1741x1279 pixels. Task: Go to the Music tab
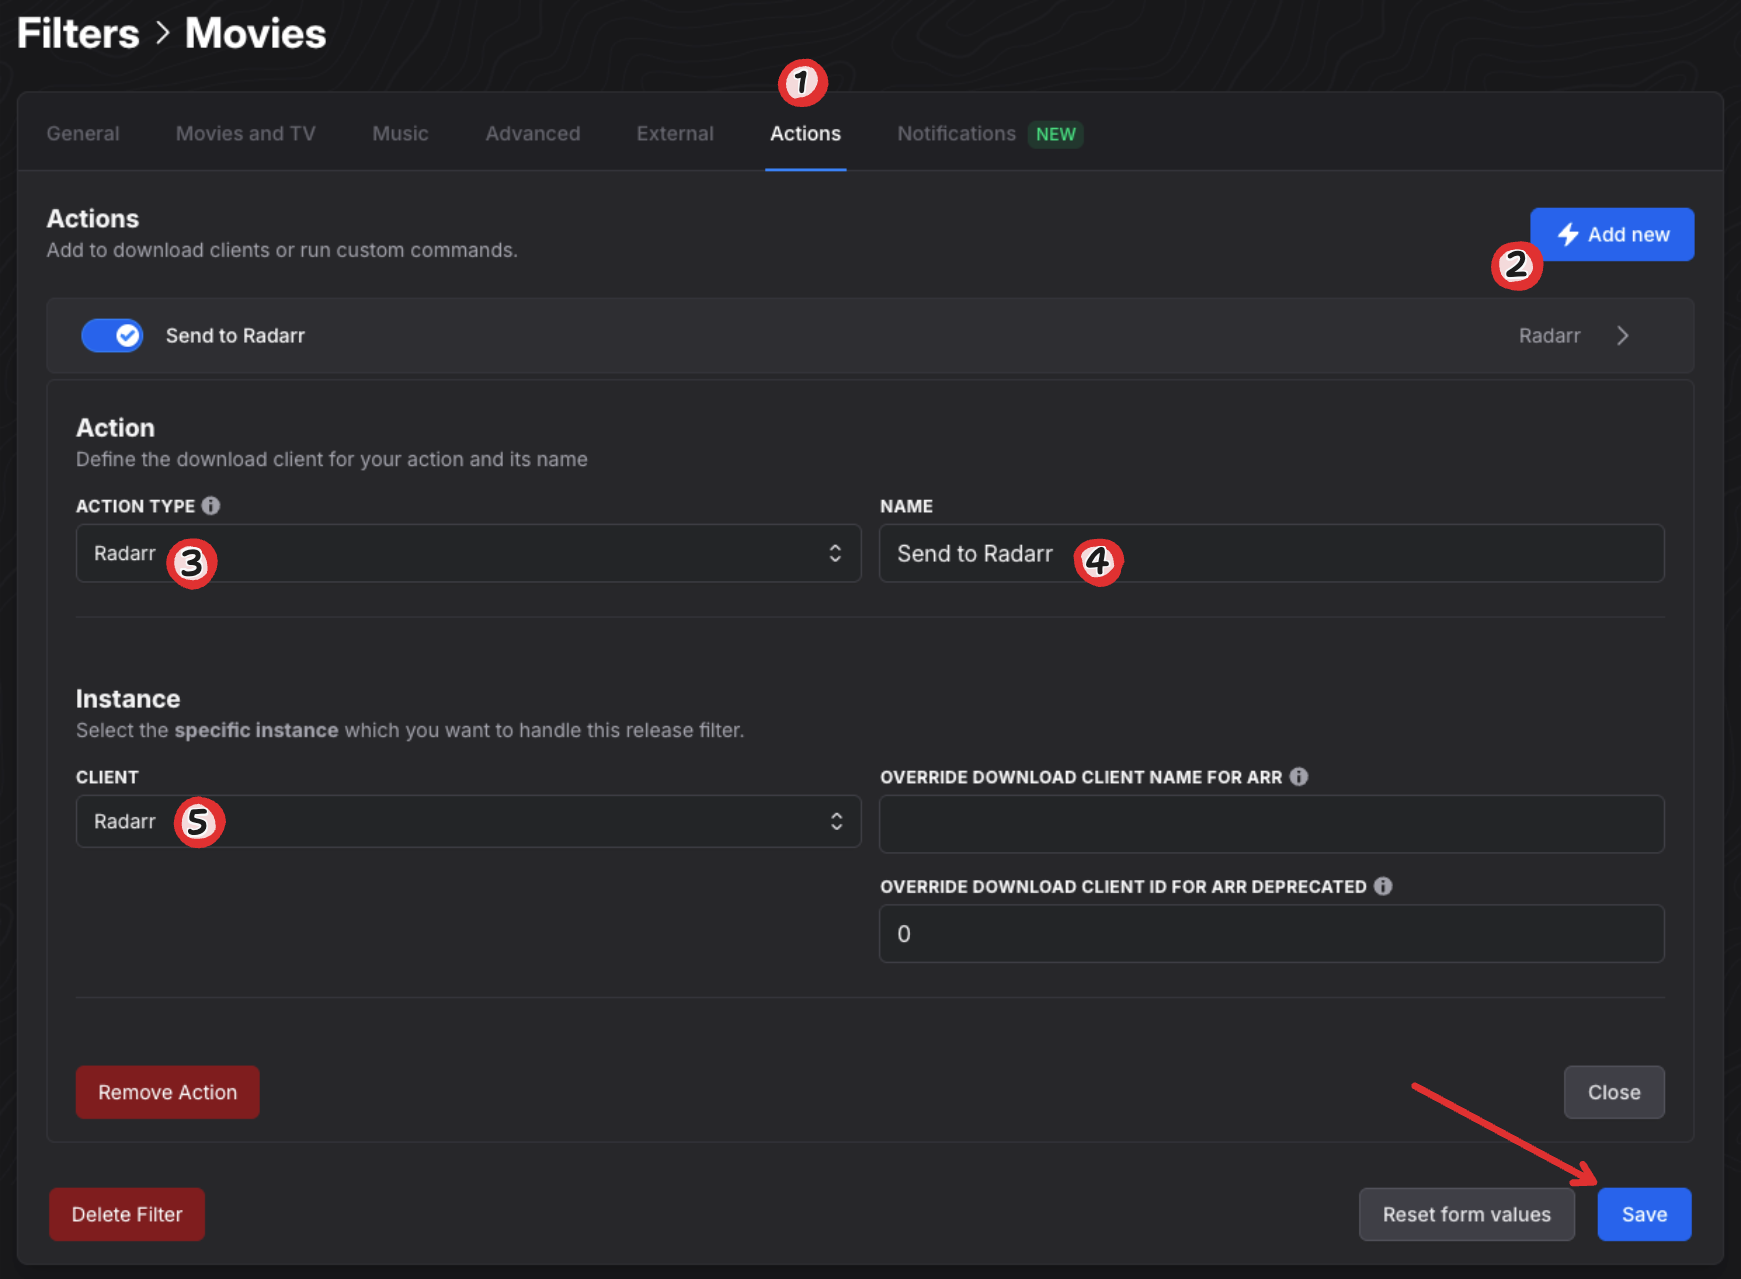tap(400, 134)
